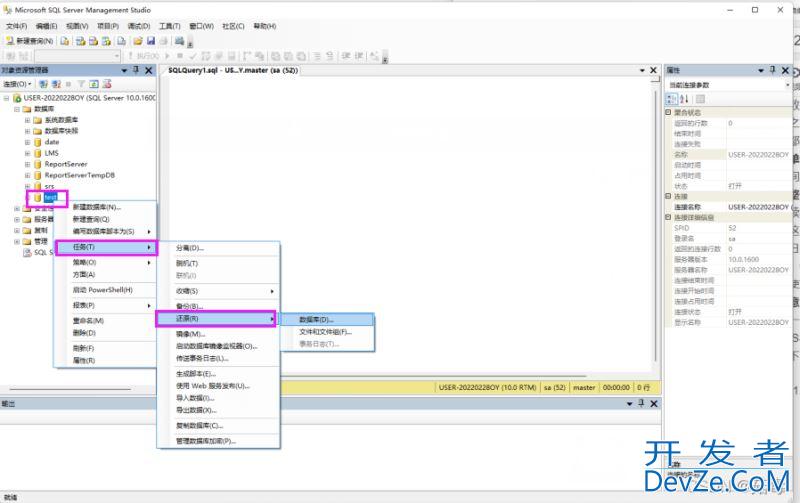This screenshot has height=503, width=800.
Task: Open the 编辑(E) menu
Action: [x=46, y=26]
